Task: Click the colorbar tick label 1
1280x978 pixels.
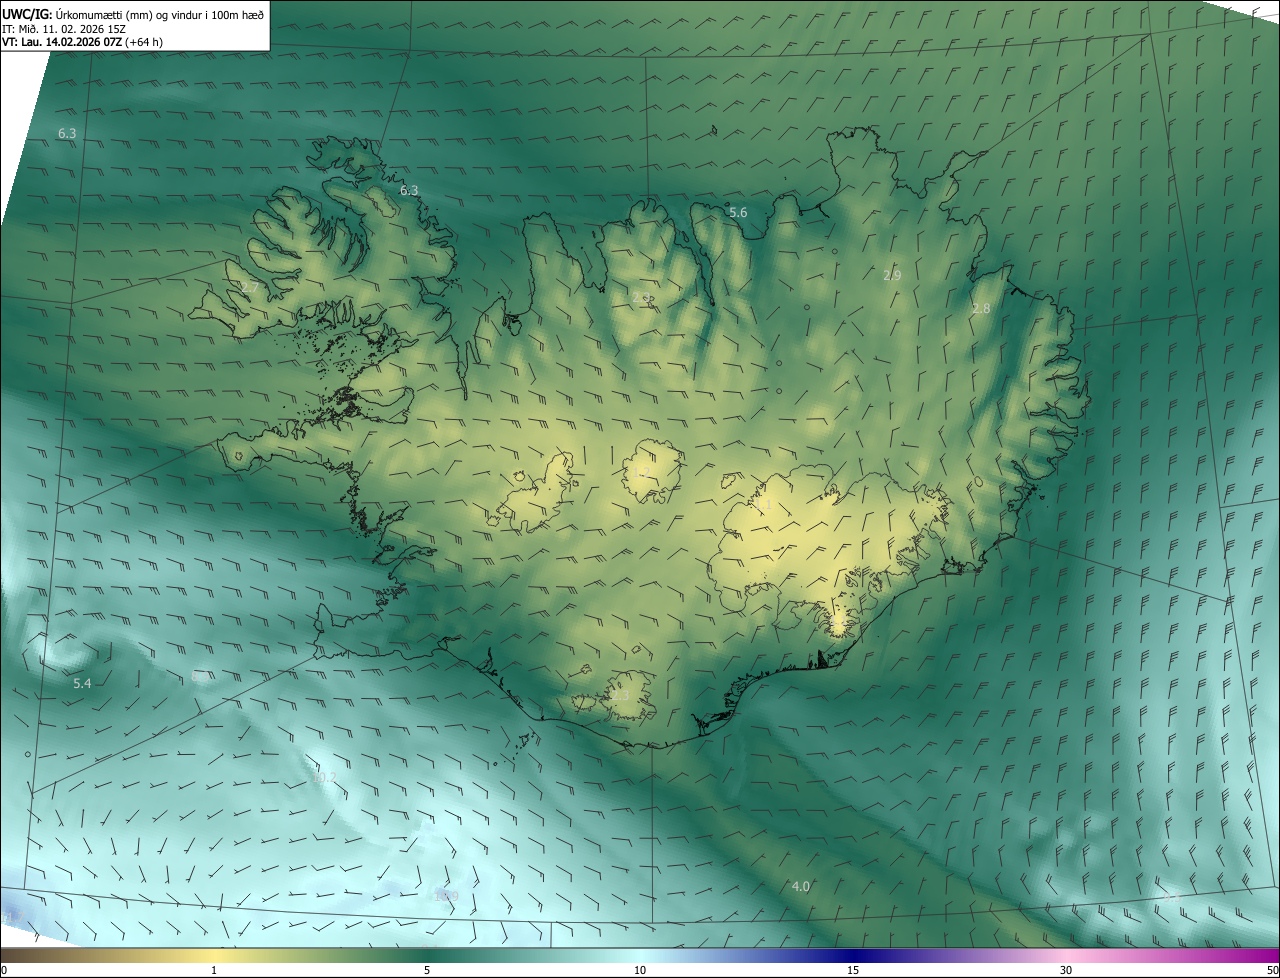Action: [214, 970]
